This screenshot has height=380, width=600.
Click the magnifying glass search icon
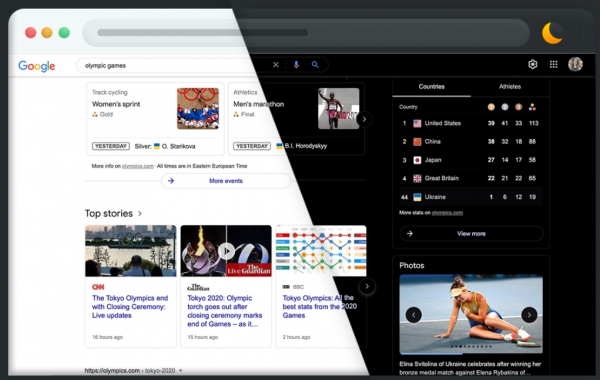(x=315, y=65)
